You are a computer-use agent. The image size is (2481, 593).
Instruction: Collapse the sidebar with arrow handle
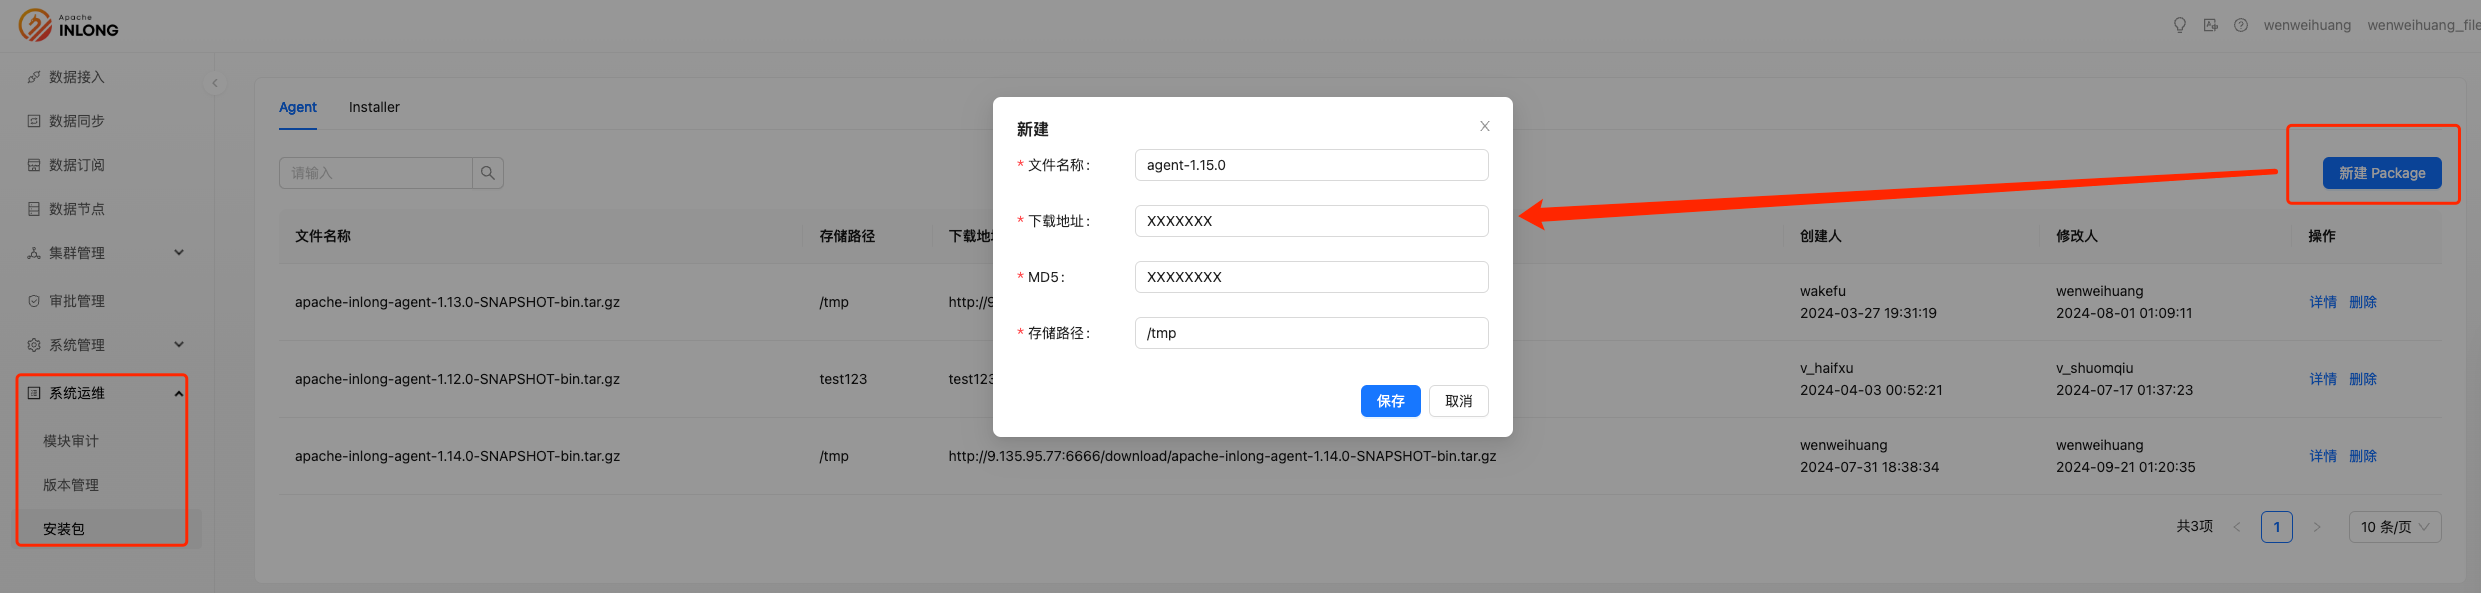pyautogui.click(x=215, y=83)
